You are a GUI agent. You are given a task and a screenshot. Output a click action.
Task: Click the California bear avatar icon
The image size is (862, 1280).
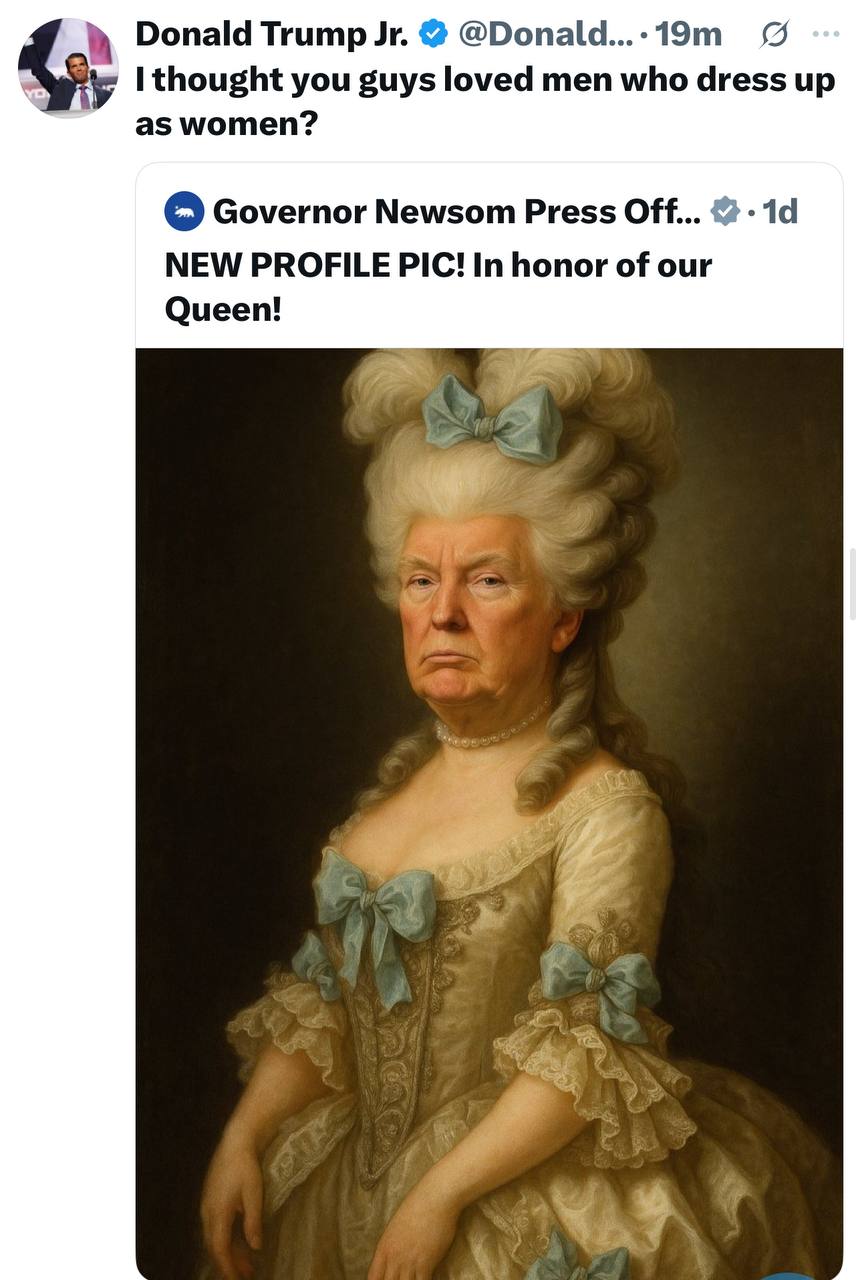click(184, 211)
